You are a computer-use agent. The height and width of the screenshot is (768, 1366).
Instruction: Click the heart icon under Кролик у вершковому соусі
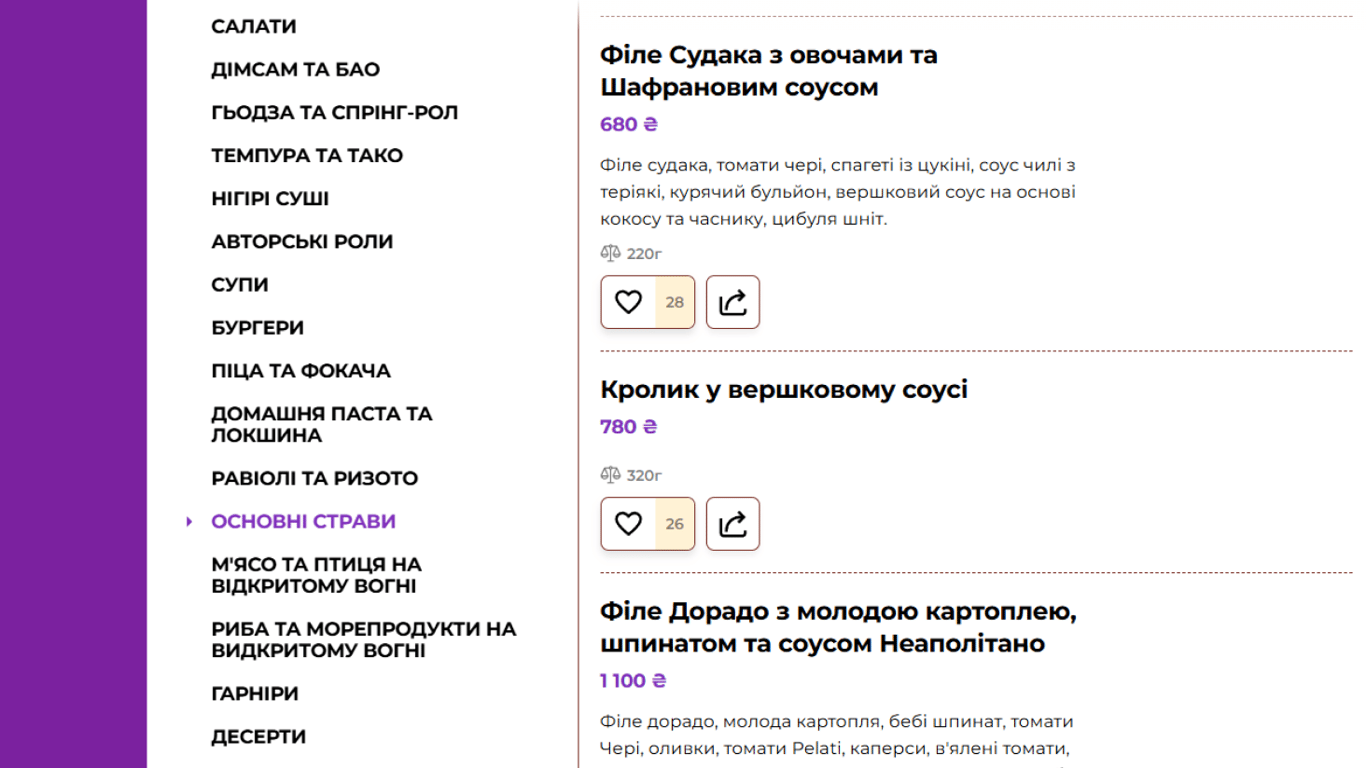pos(627,523)
